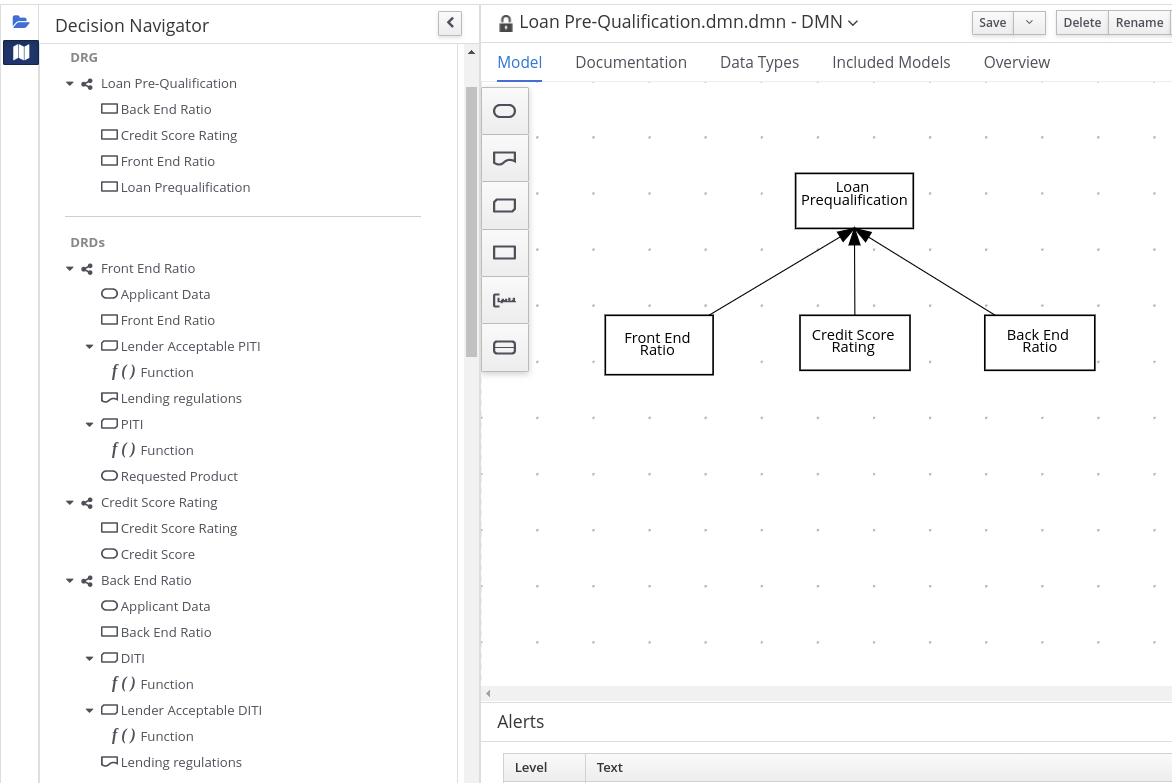Select the Input Data oval palette tool
Screen dimensions: 1172x783
[505, 111]
